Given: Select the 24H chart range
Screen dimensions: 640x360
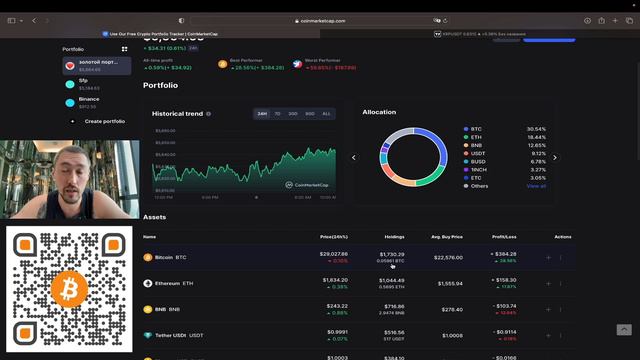Looking at the screenshot, I should 262,114.
